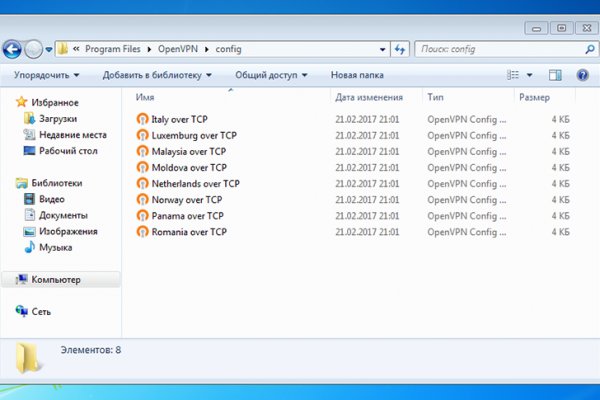The height and width of the screenshot is (400, 600).
Task: Select Компьютер in navigation pane
Action: click(x=56, y=280)
